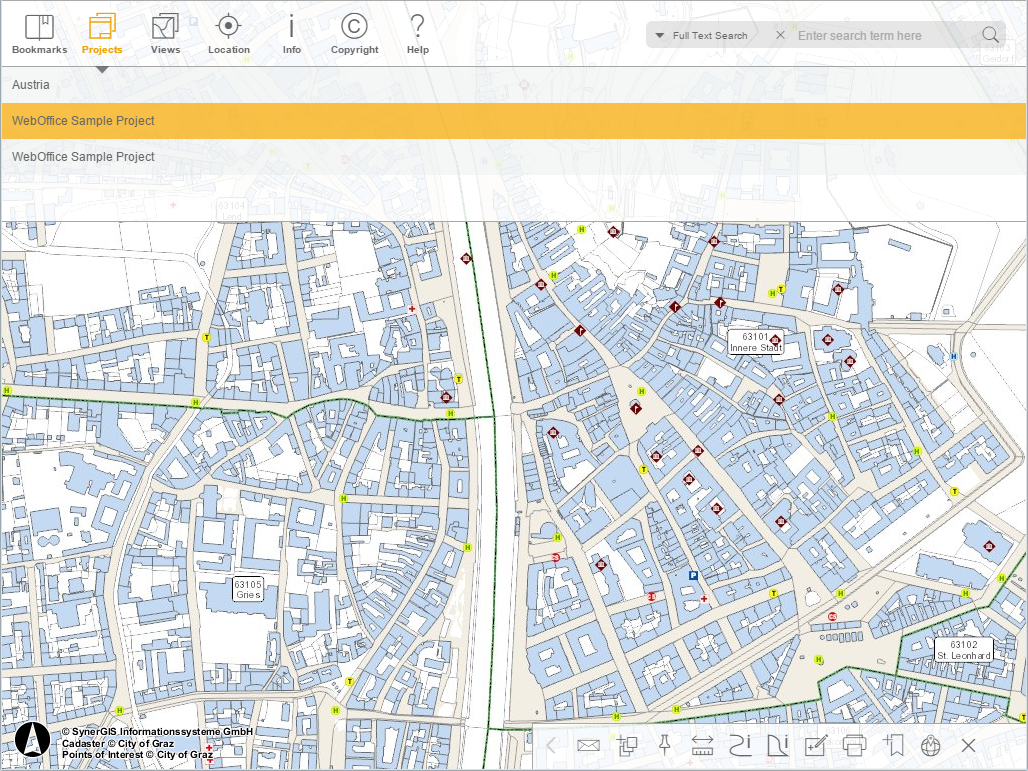Select the Austria project entry

(31, 85)
